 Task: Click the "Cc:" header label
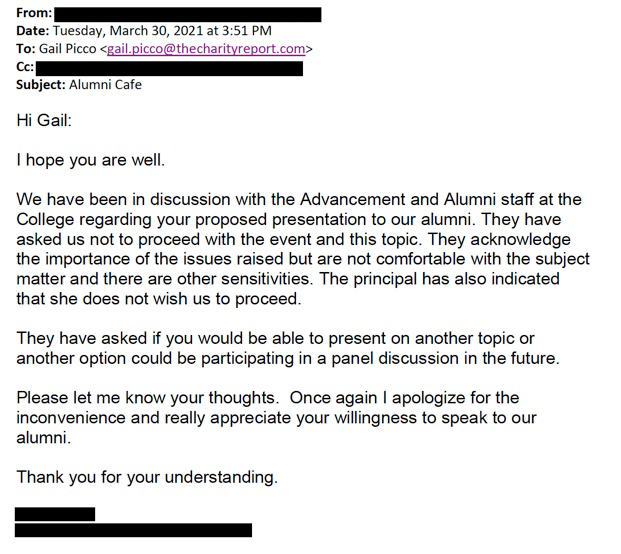(25, 67)
